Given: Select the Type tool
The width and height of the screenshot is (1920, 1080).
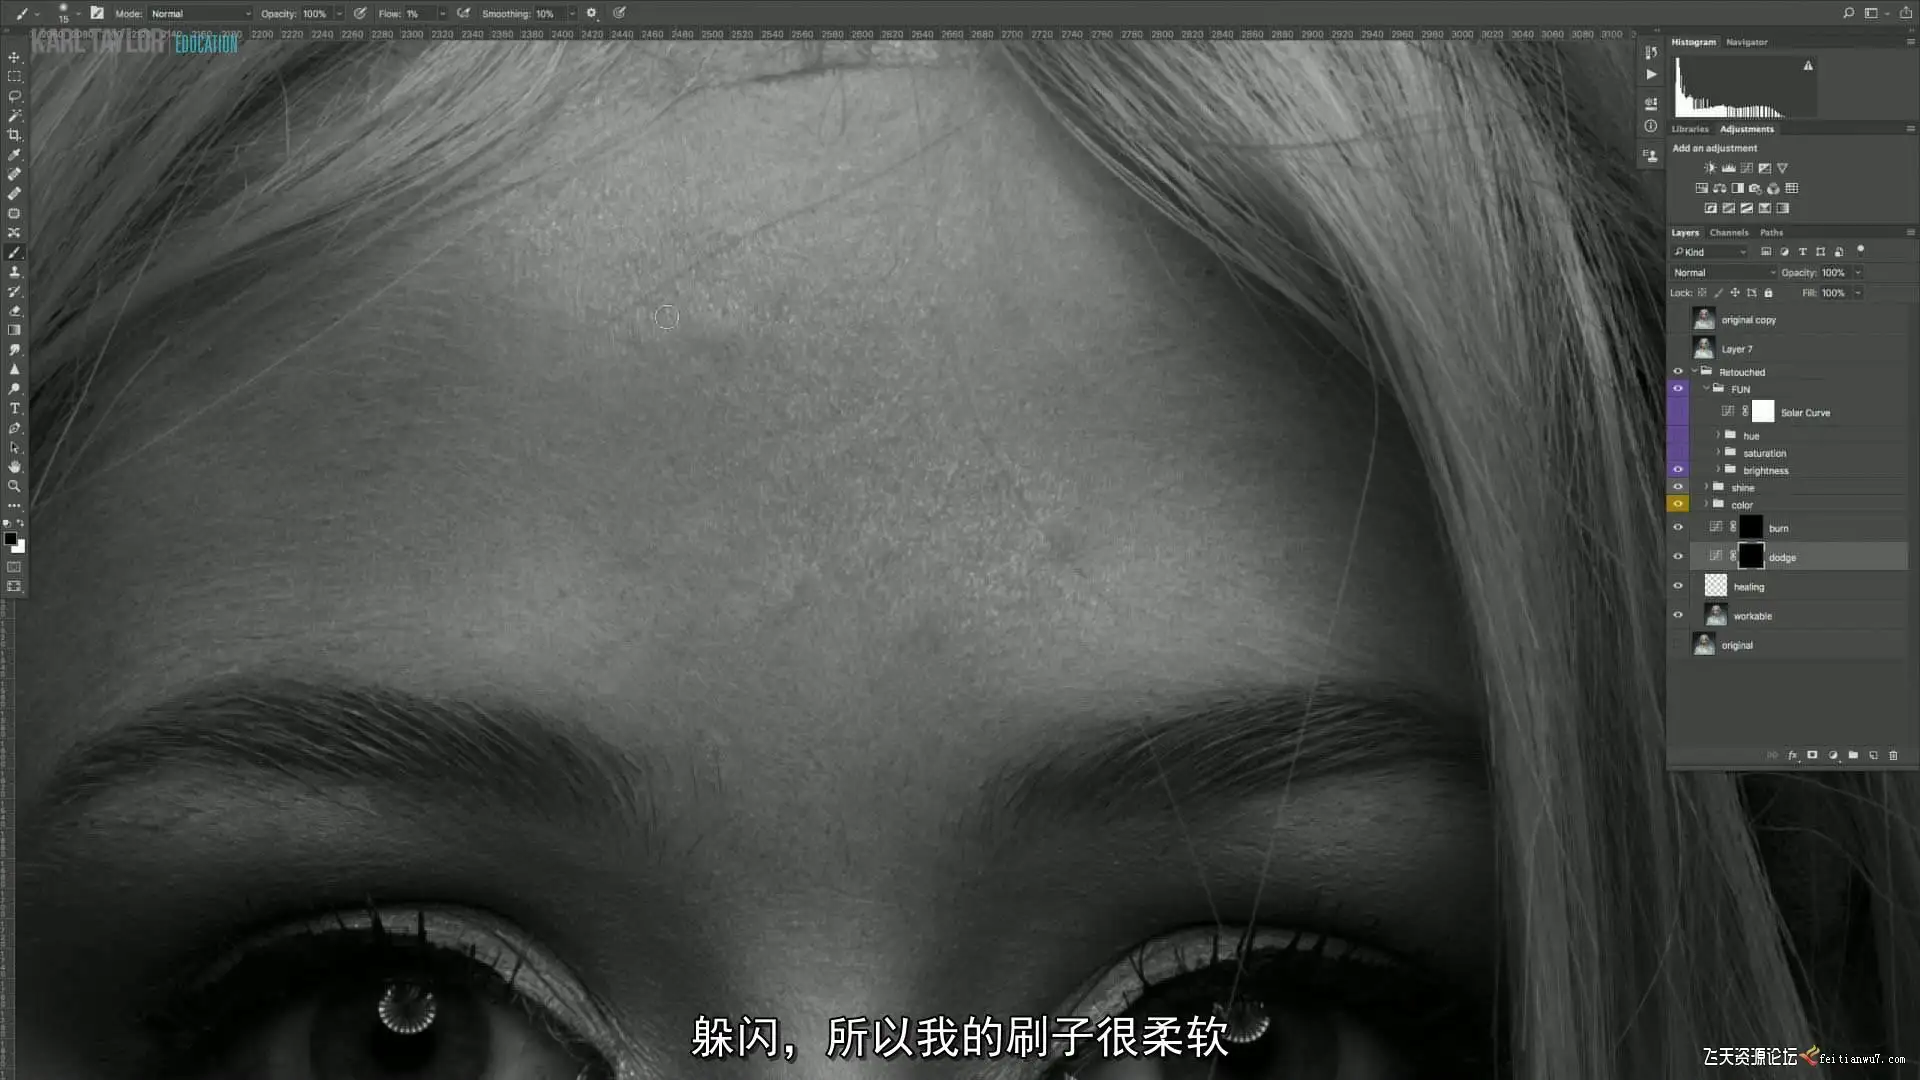Looking at the screenshot, I should [x=14, y=409].
